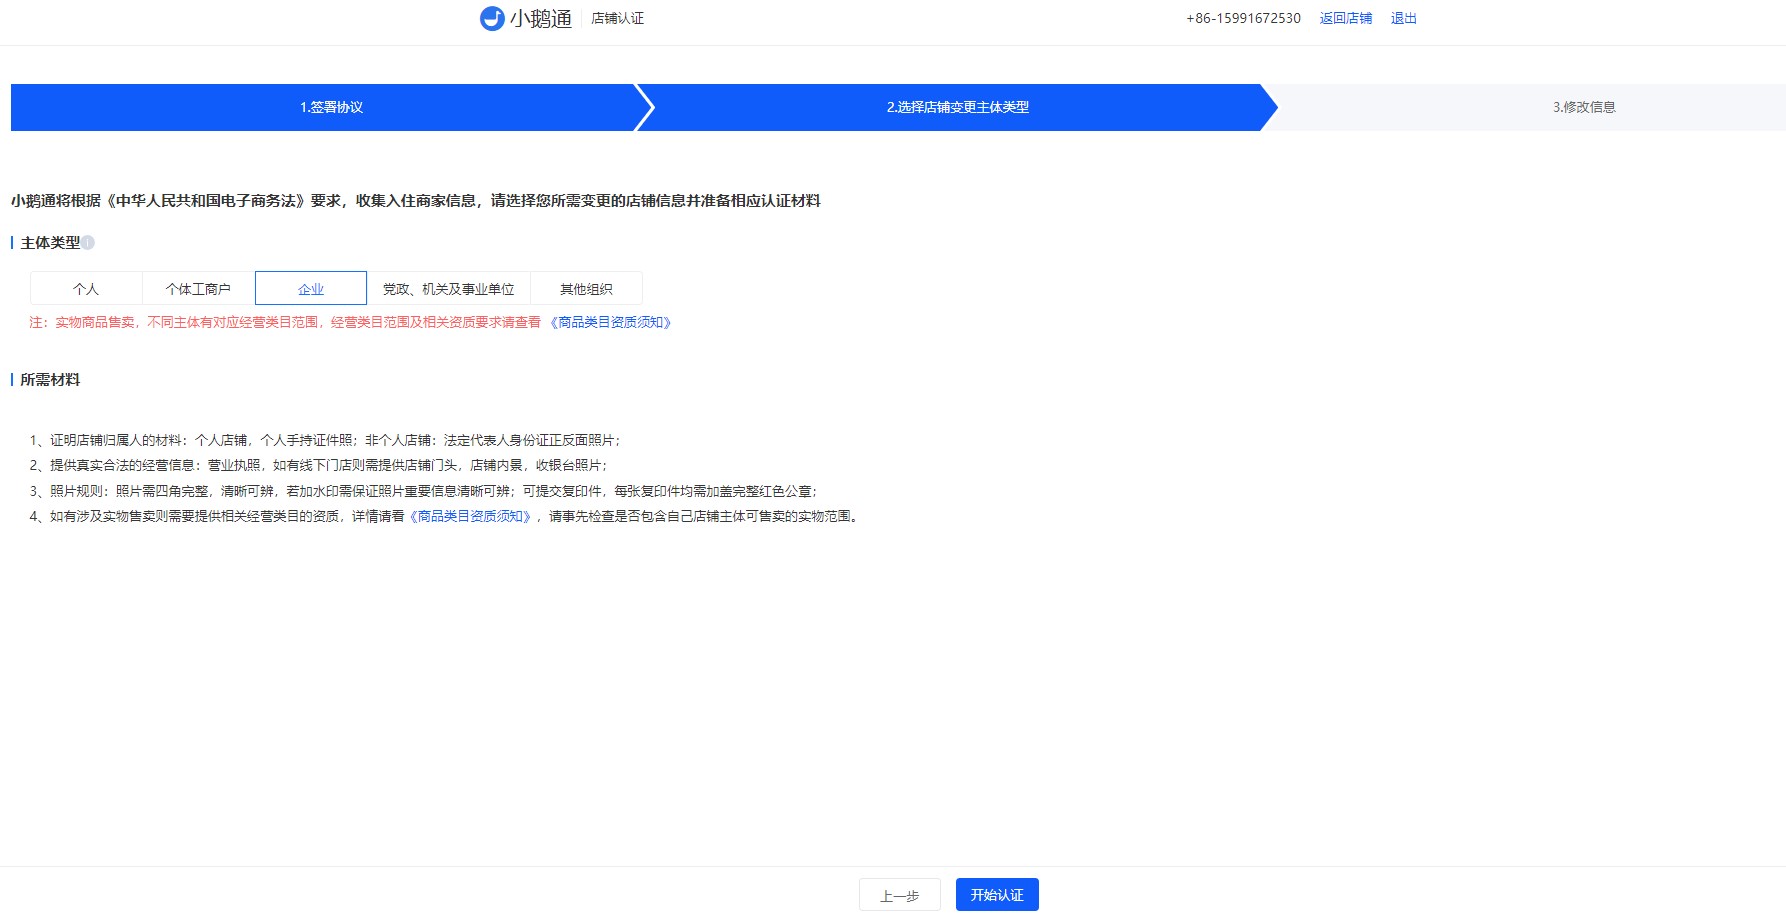
Task: Choose the 其他组织 entity type
Action: click(586, 289)
